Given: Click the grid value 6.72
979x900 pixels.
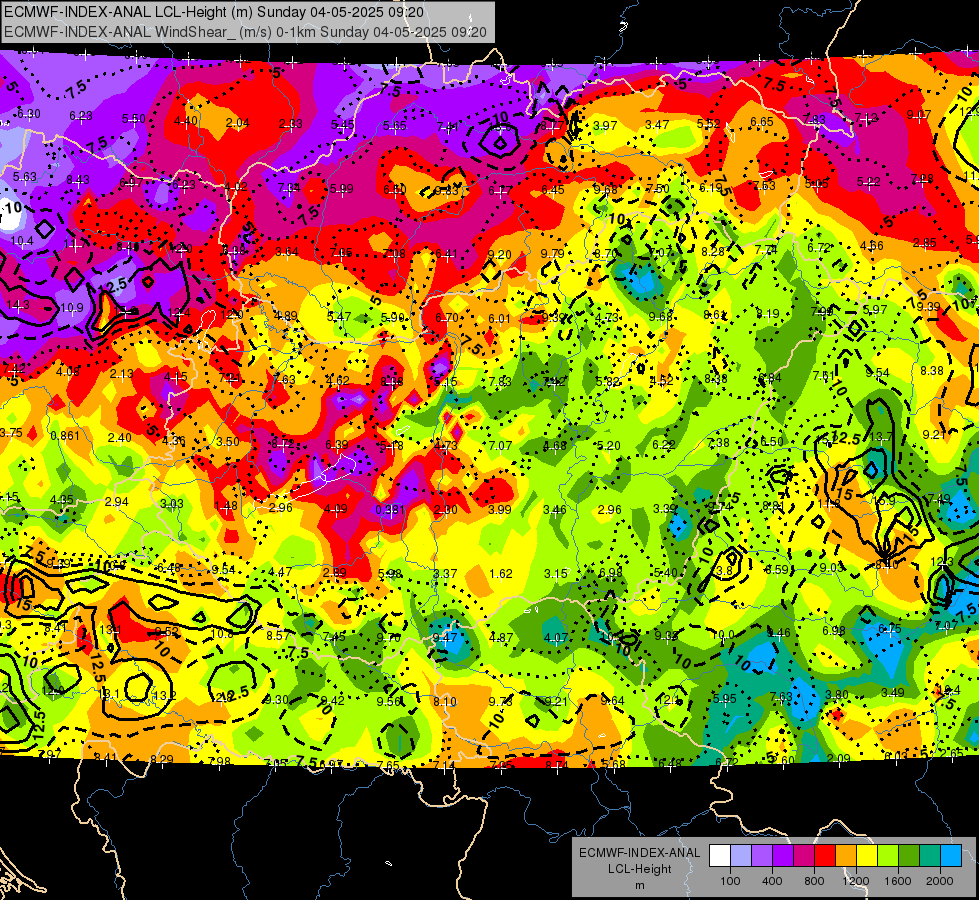Looking at the screenshot, I should (x=819, y=248).
